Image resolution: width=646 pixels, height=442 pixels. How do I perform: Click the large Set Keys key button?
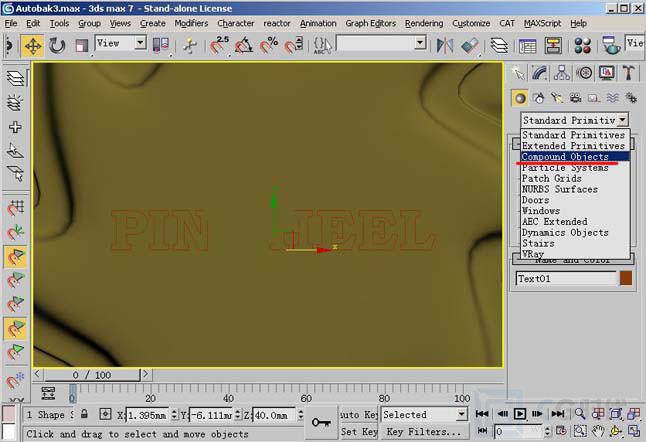pyautogui.click(x=321, y=422)
